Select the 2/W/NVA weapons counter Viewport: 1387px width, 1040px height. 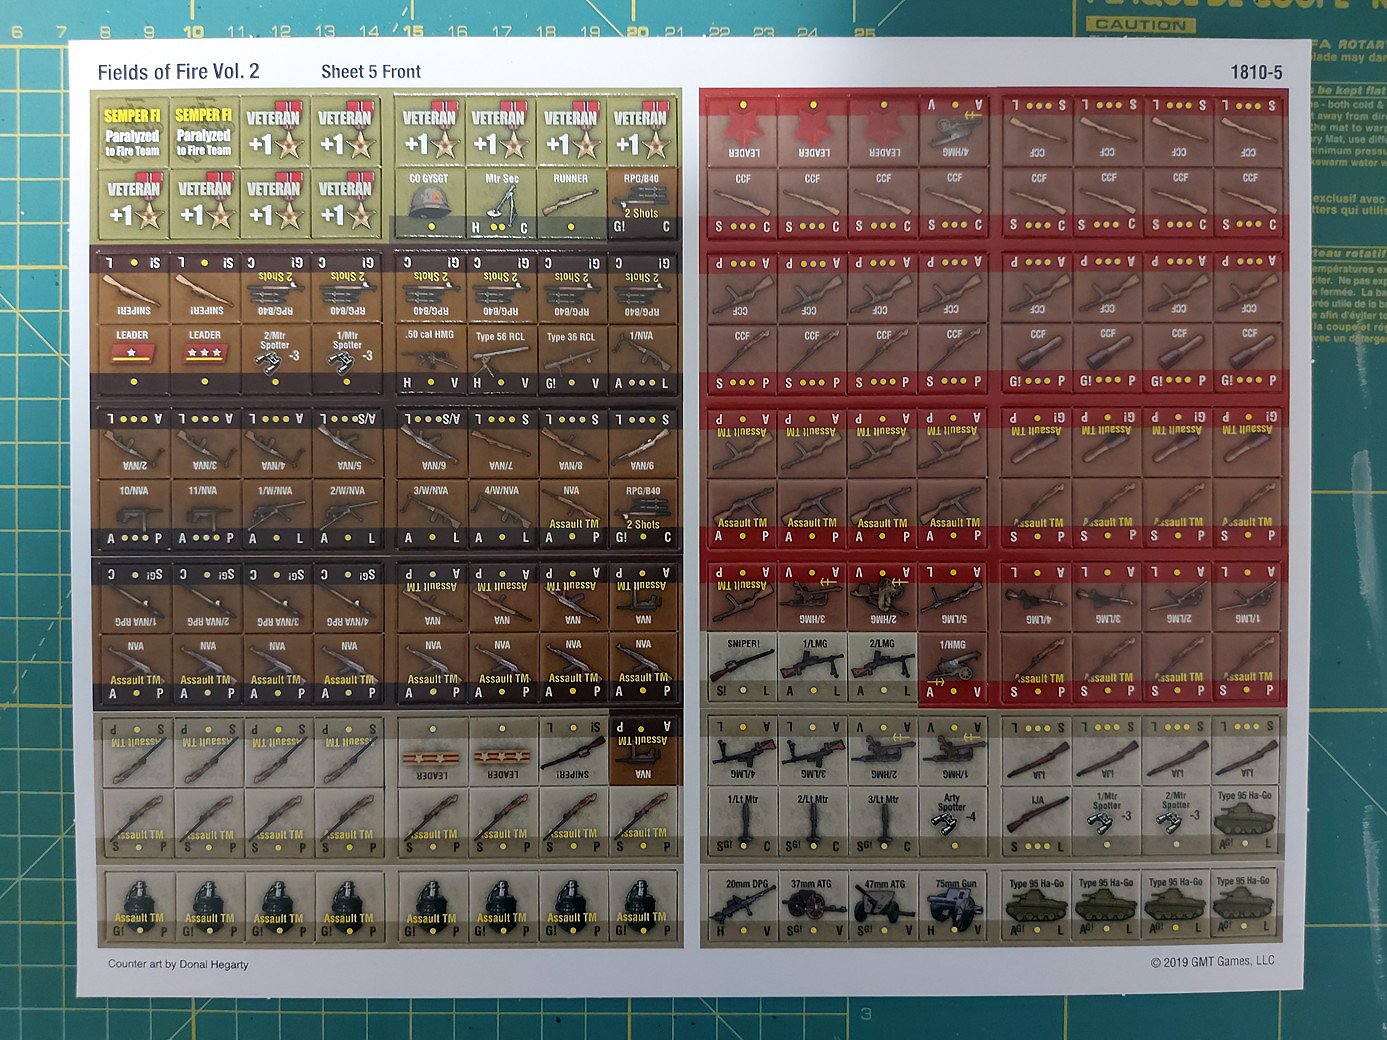pos(347,515)
